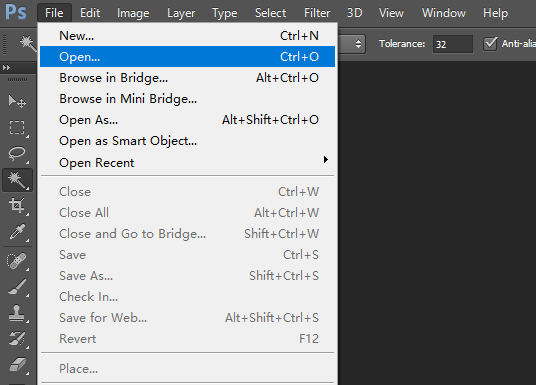
Task: Click the Close All menu entry
Action: (187, 213)
